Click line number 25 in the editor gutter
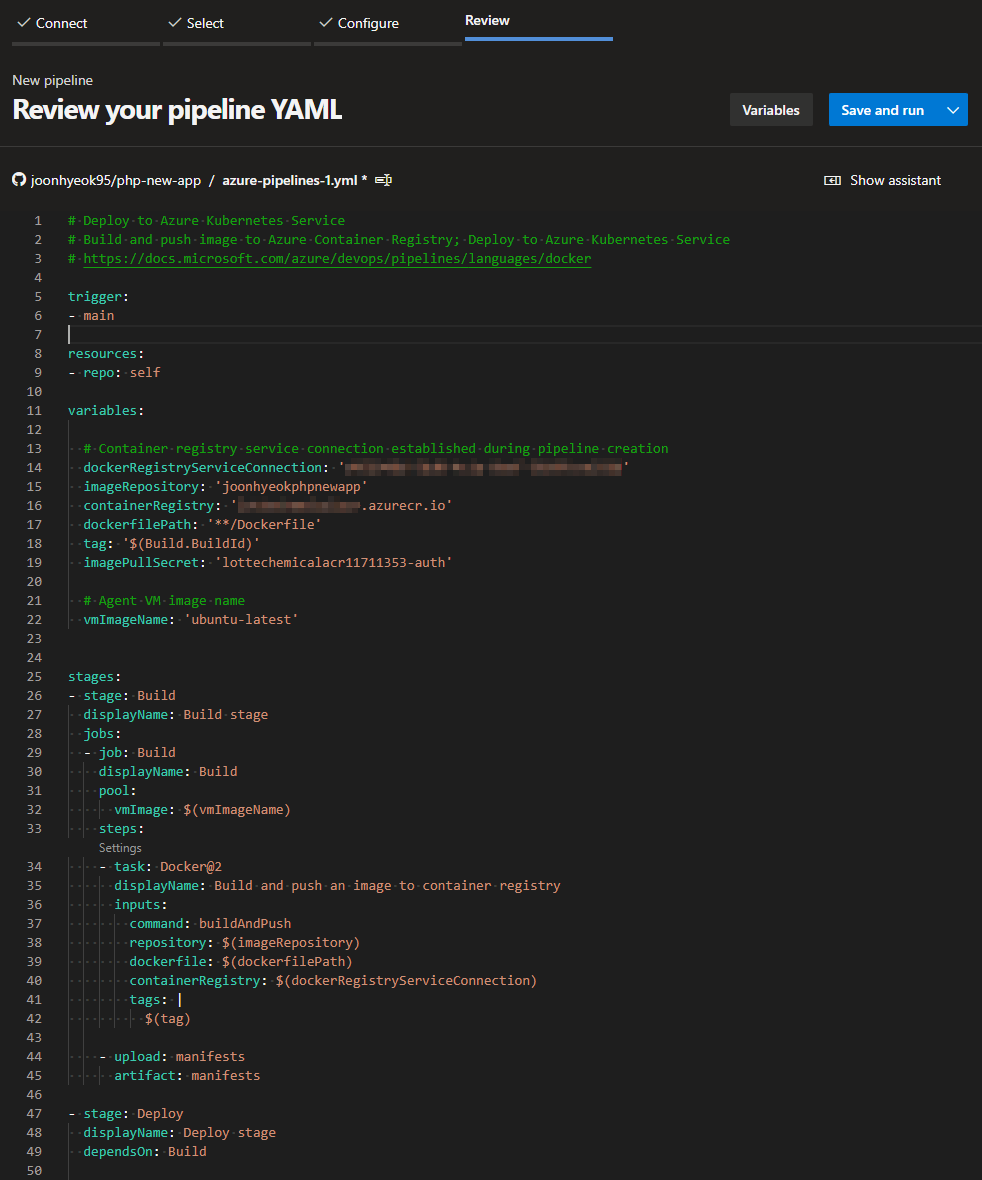 tap(34, 677)
